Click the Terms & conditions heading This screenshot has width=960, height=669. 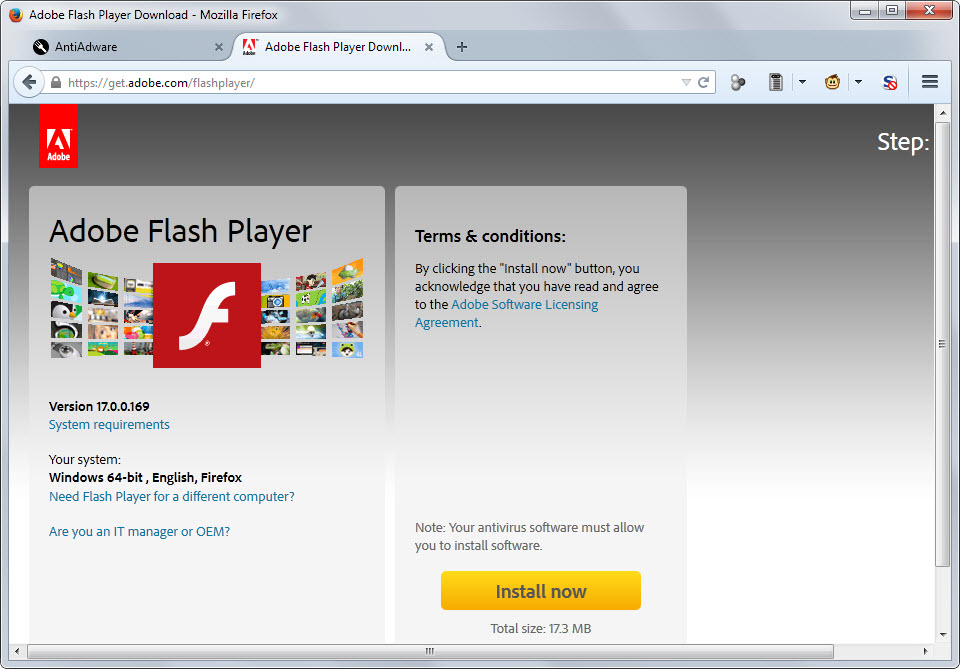490,236
